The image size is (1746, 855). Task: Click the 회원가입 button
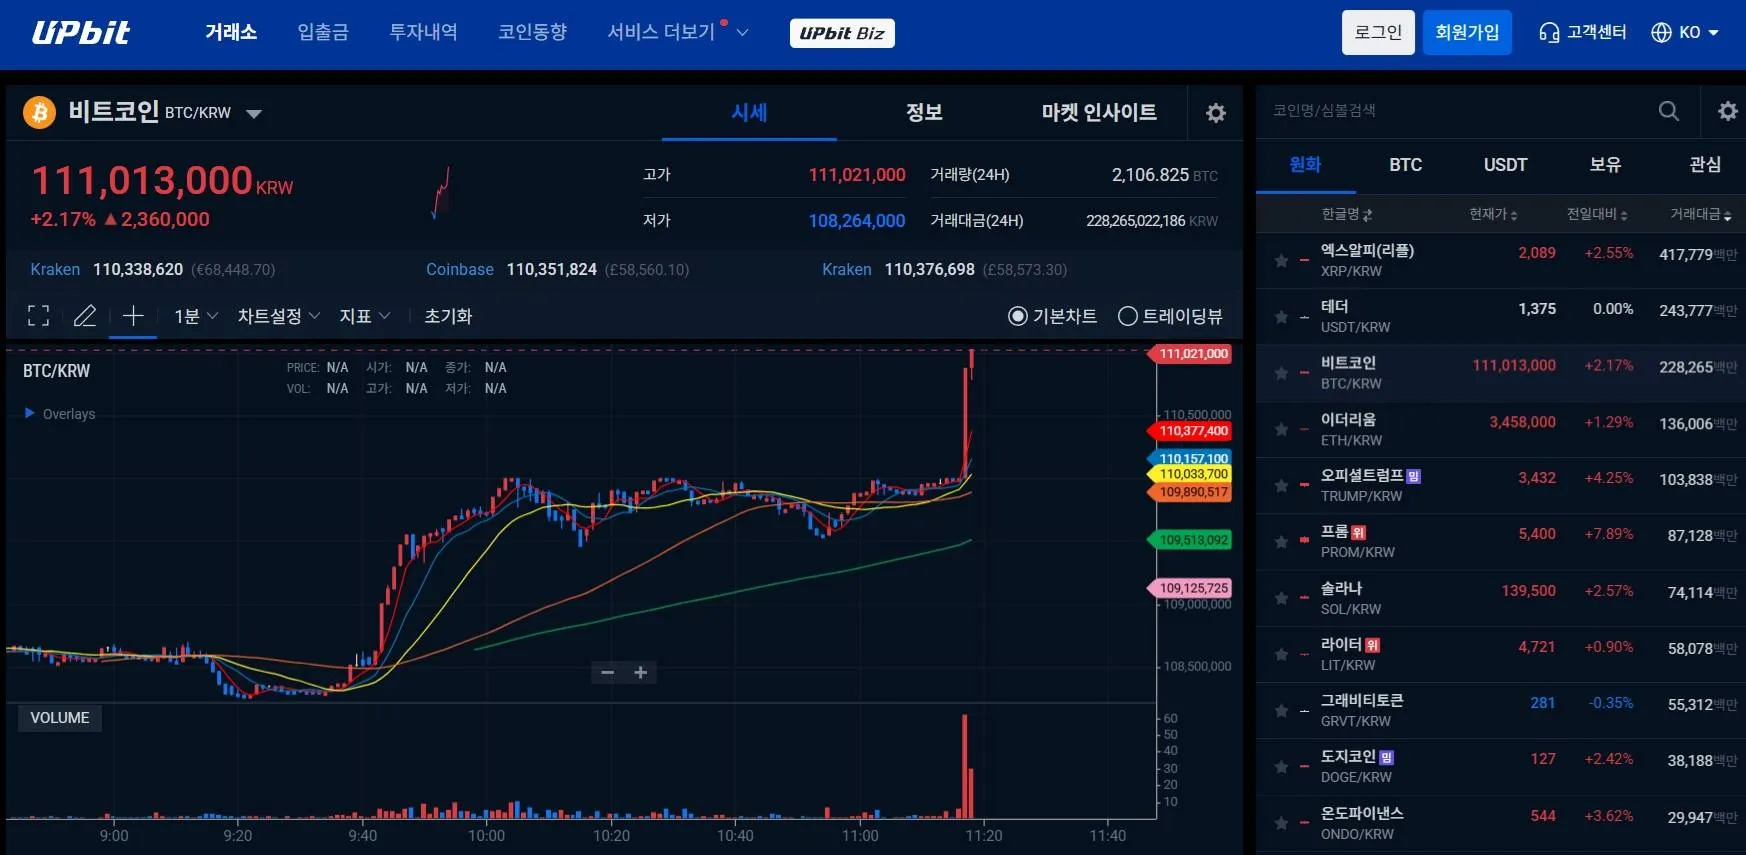point(1467,33)
